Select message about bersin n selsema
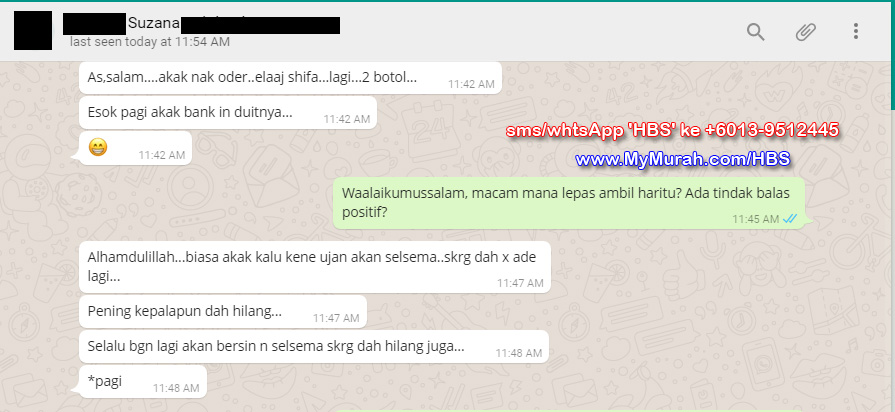895x412 pixels. [313, 346]
